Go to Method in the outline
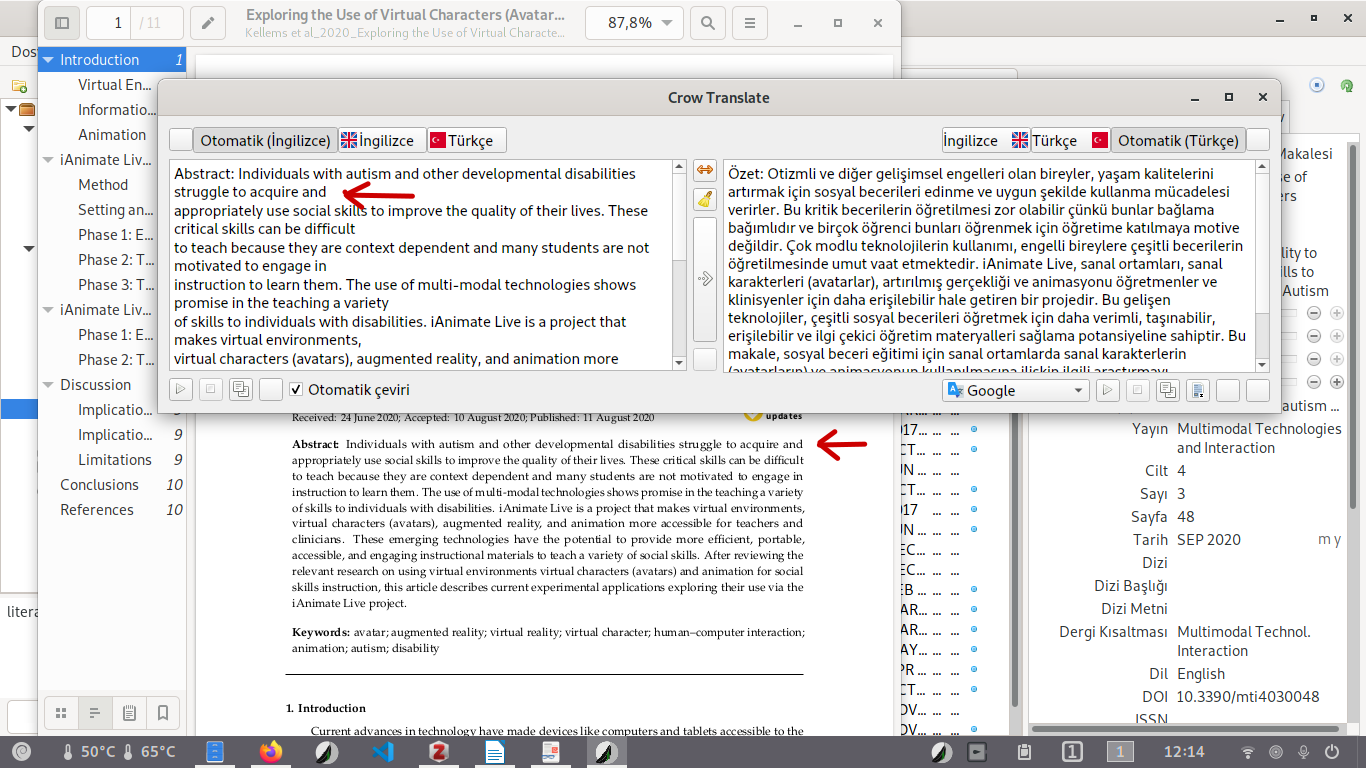Screen dimensions: 1366x768 pyautogui.click(x=103, y=185)
